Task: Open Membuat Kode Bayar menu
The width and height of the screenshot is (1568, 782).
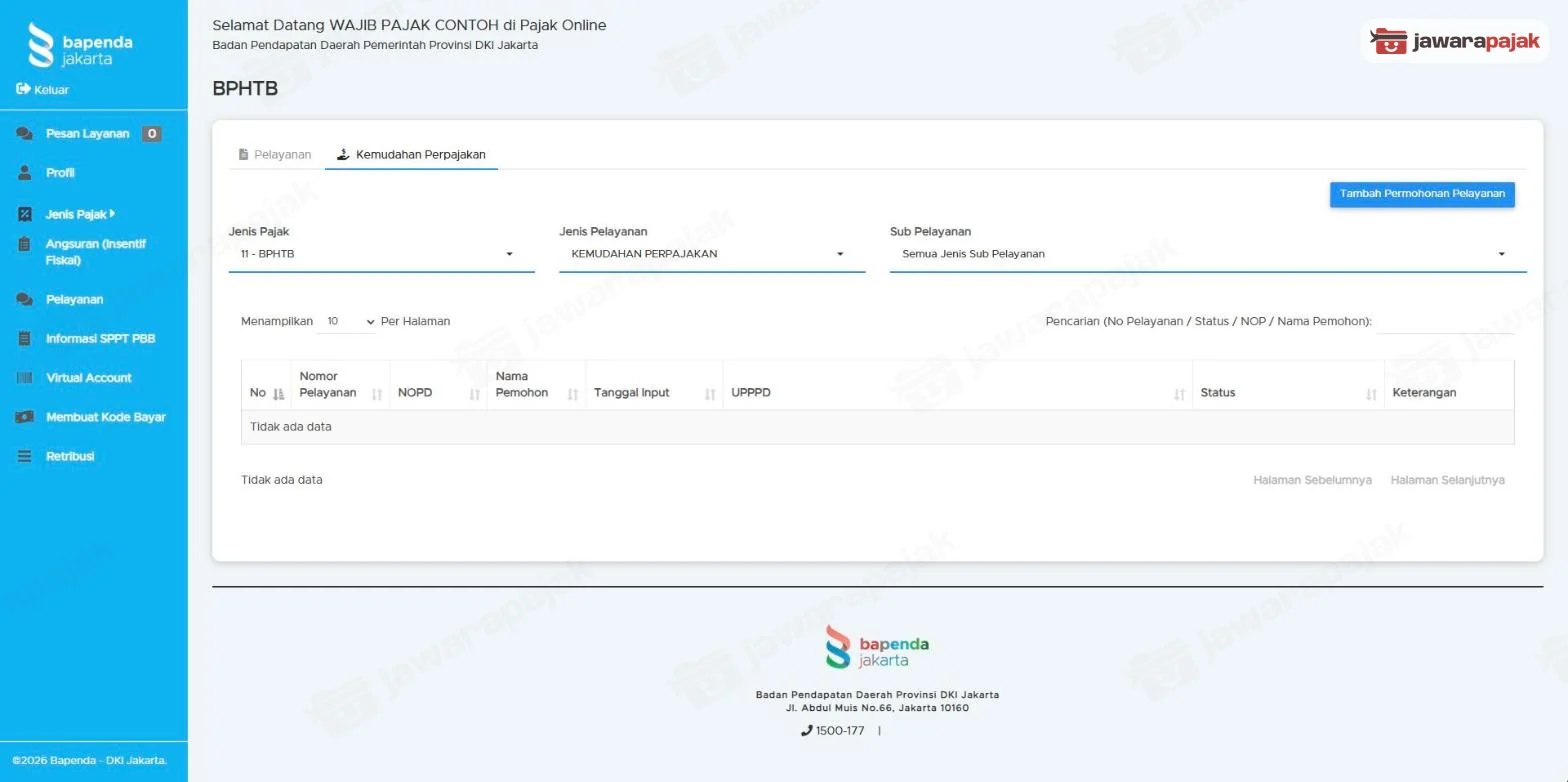Action: [x=105, y=417]
